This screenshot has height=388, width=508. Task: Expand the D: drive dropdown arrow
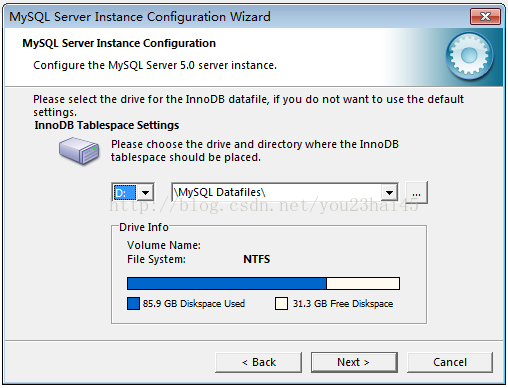point(145,192)
